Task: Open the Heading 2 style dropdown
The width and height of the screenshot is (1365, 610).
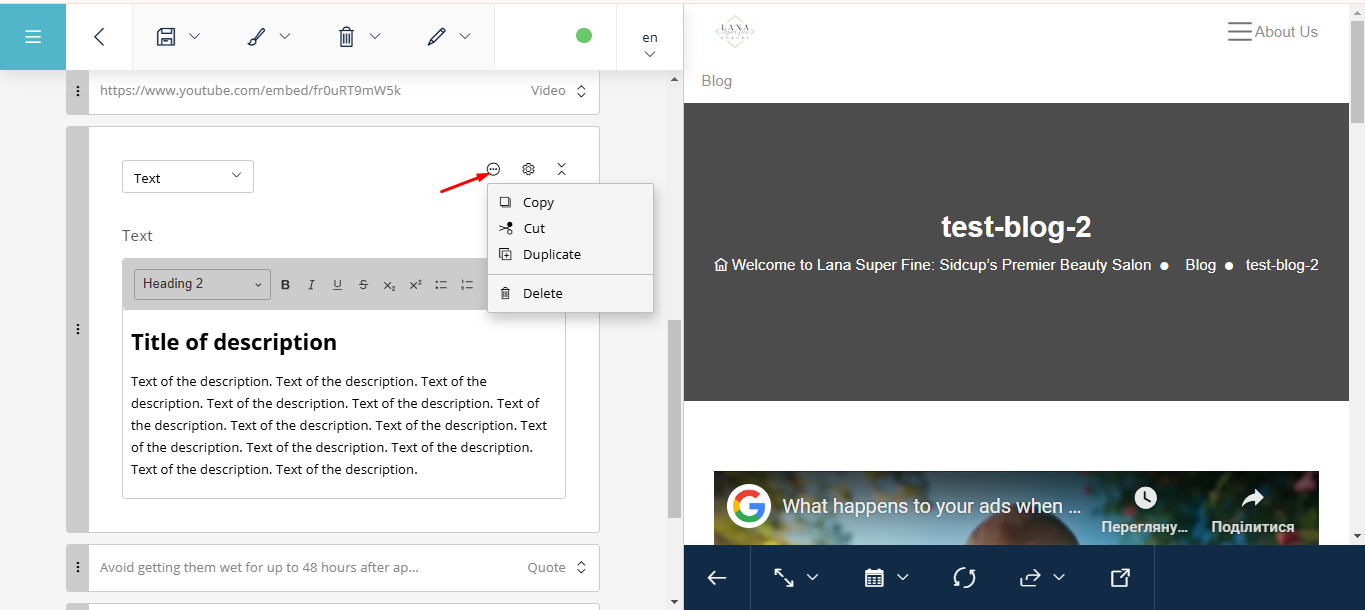Action: point(202,284)
